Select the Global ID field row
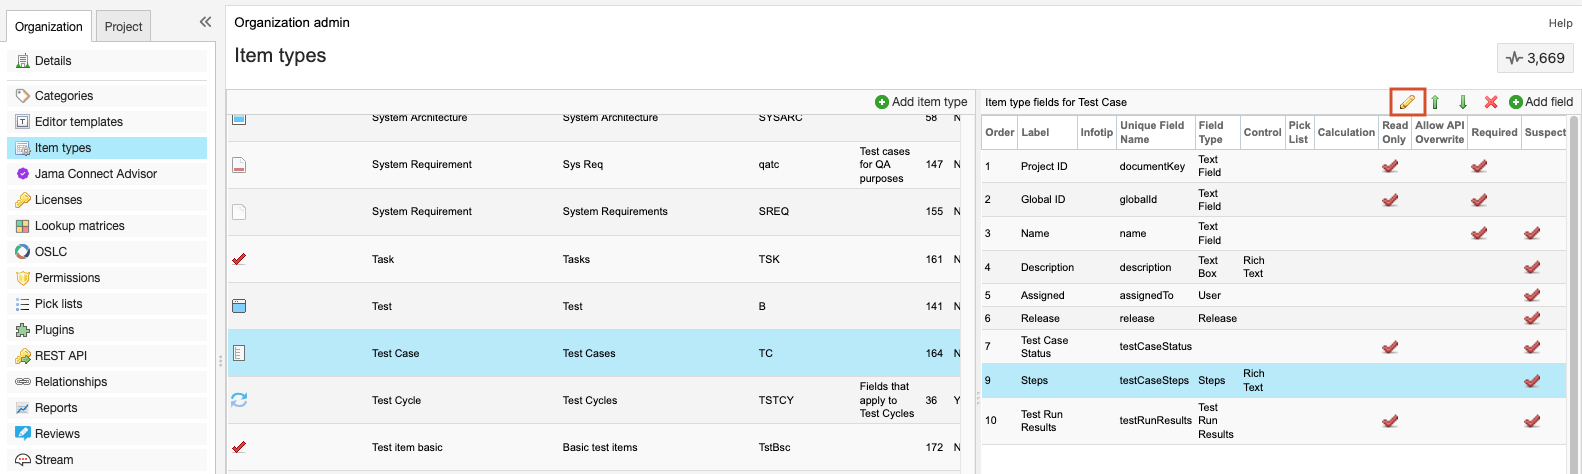Image resolution: width=1582 pixels, height=474 pixels. [x=1273, y=200]
